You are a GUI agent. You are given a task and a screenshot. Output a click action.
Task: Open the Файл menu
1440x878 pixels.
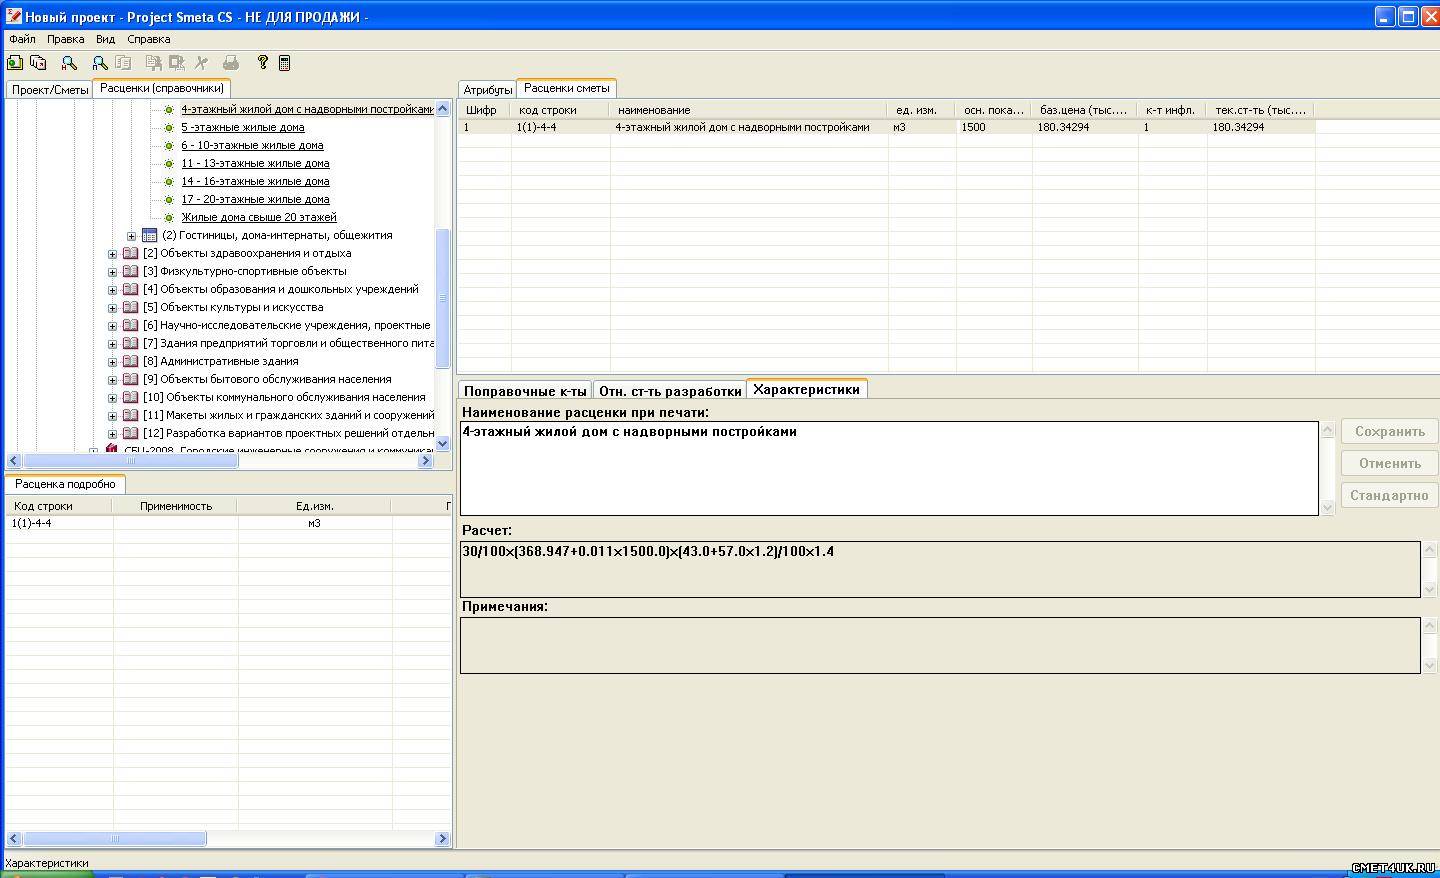point(22,39)
